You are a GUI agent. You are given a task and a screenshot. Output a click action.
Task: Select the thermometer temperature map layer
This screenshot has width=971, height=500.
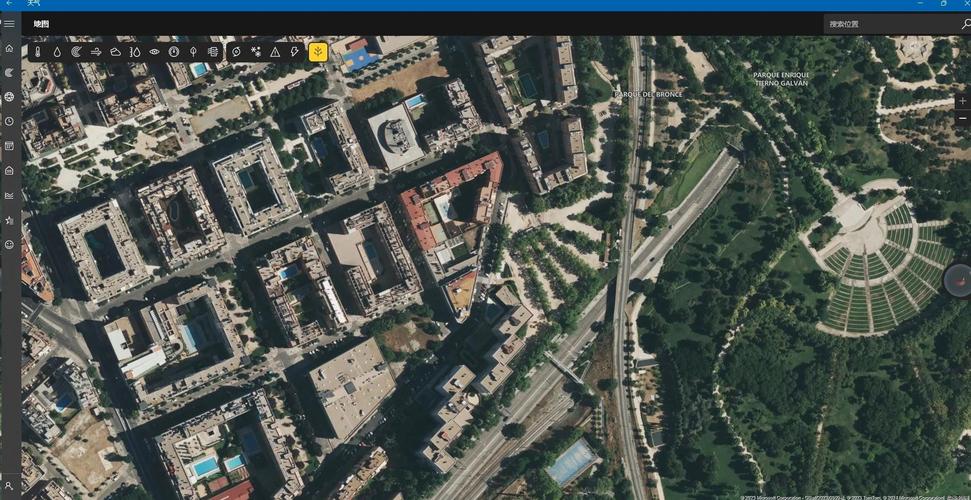[x=38, y=52]
